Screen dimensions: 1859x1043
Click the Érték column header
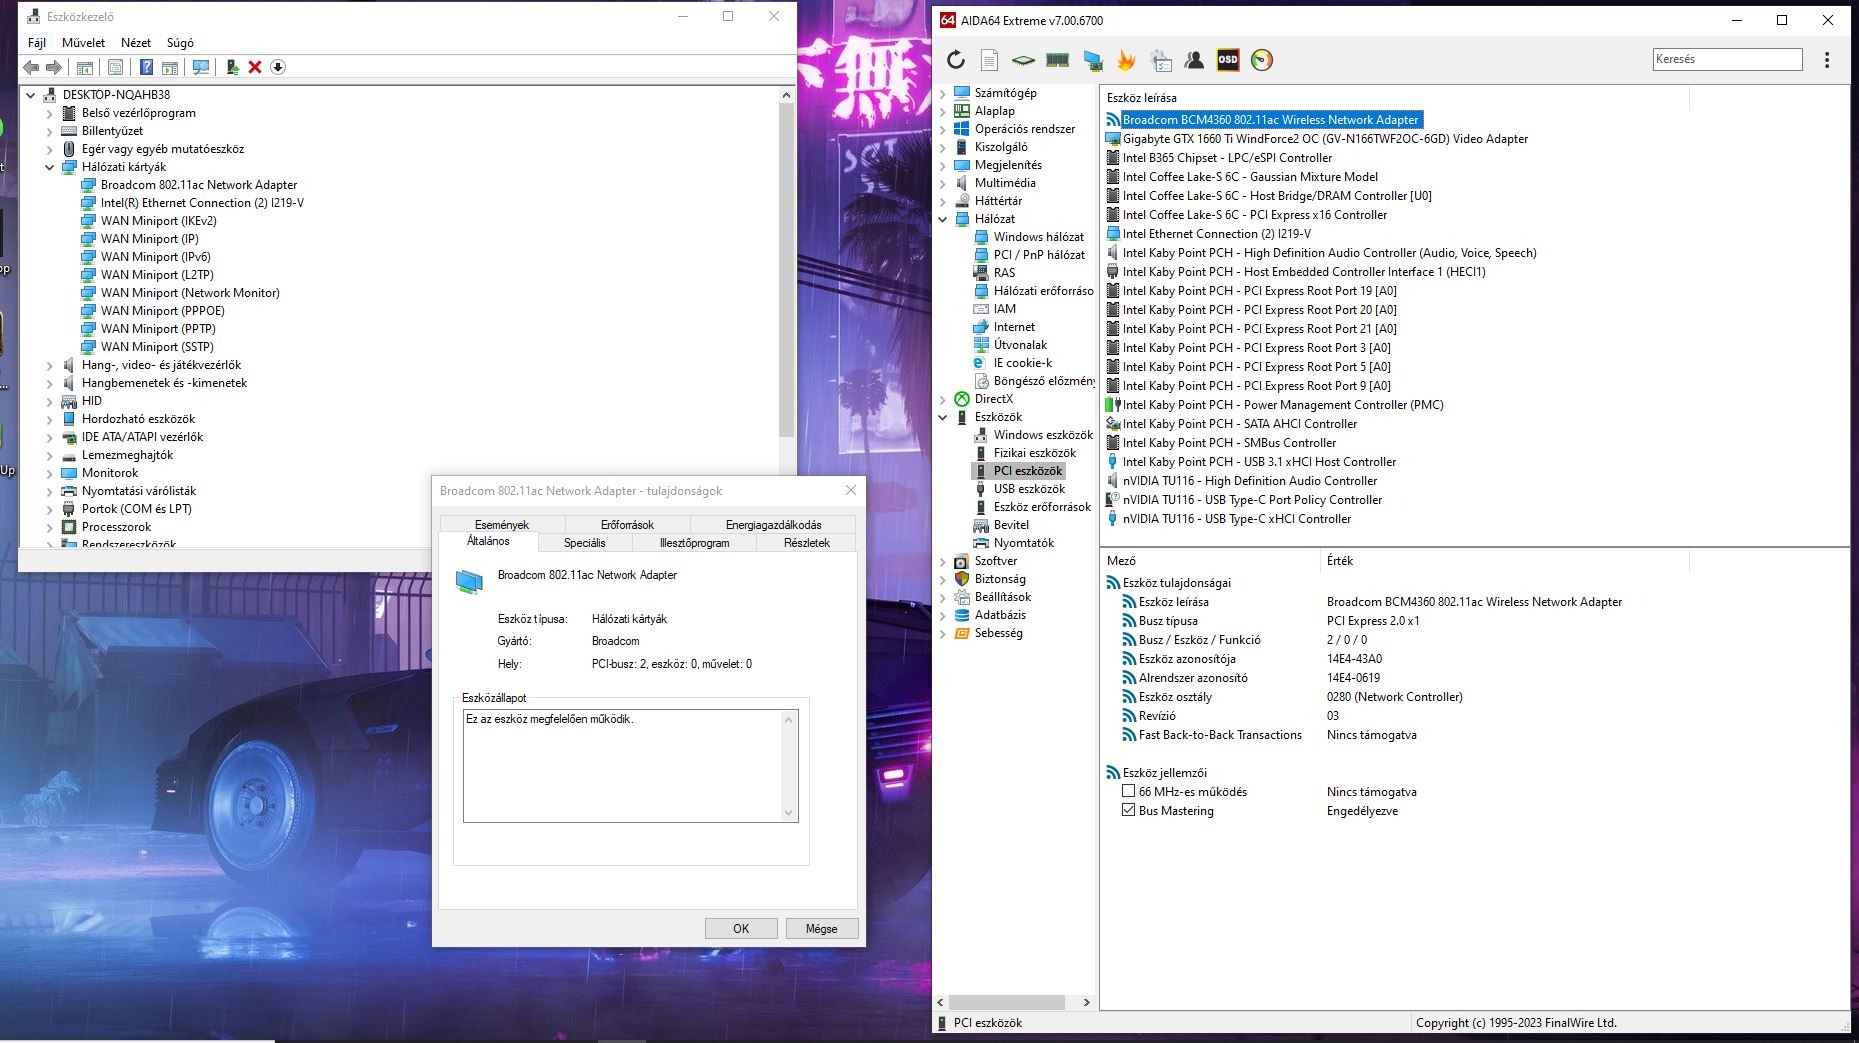click(1505, 561)
